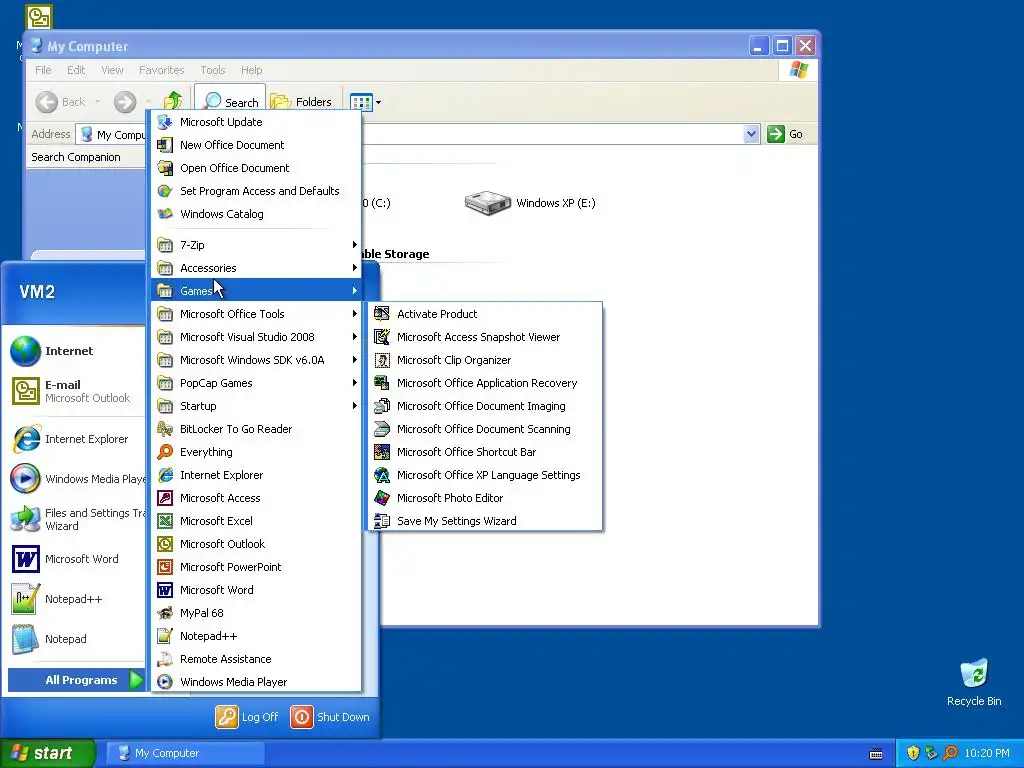Open the Edit menu in My Computer

[x=76, y=70]
